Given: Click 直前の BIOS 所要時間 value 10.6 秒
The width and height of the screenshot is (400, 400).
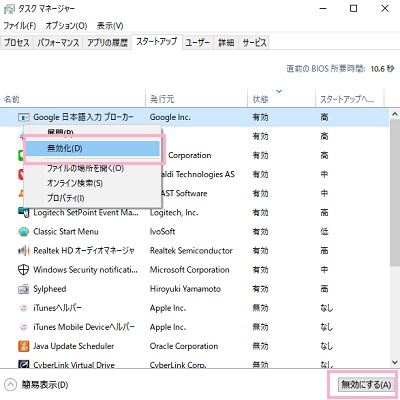Looking at the screenshot, I should point(382,69).
